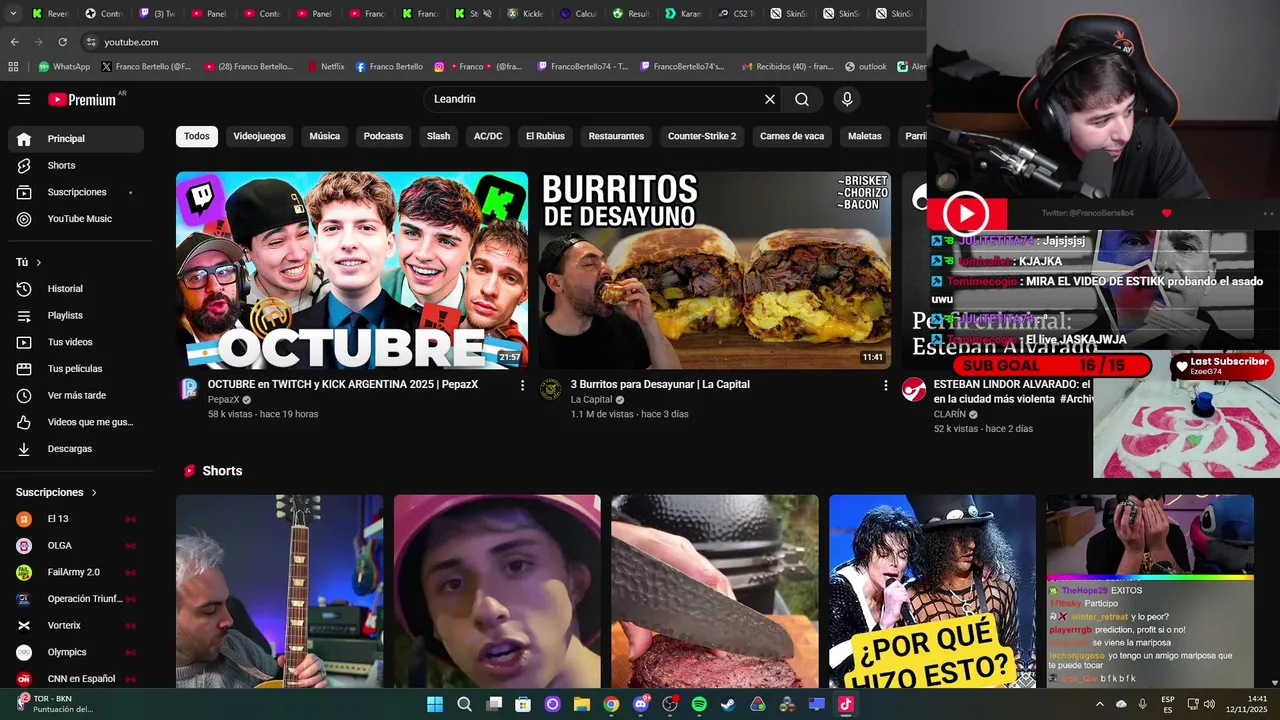1280x720 pixels.
Task: Open YouTube Music from the sidebar
Action: coord(76,219)
